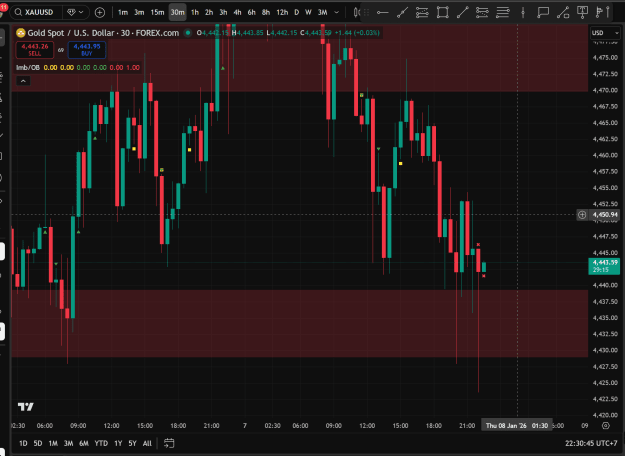Screen dimensions: 625x456
Task: Click the red SELL 4,443.26 button
Action: (x=35, y=50)
